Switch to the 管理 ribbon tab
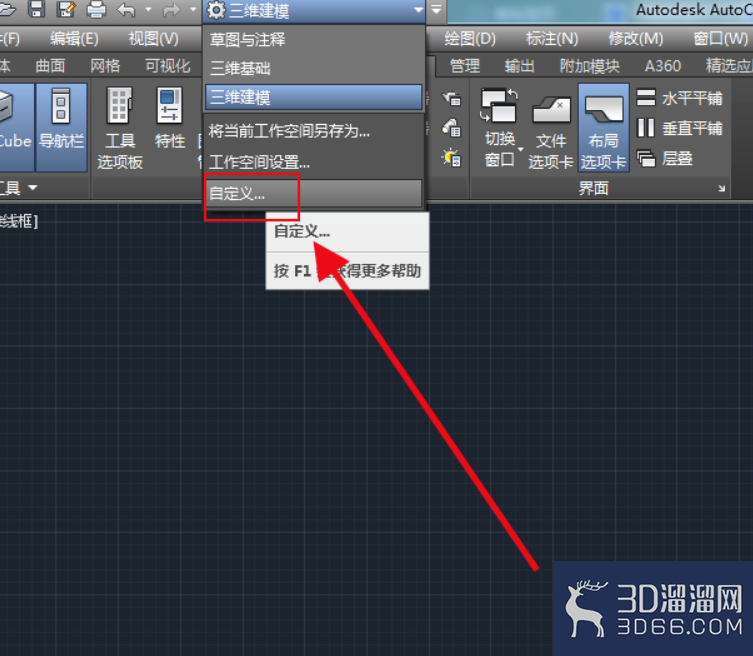 464,66
